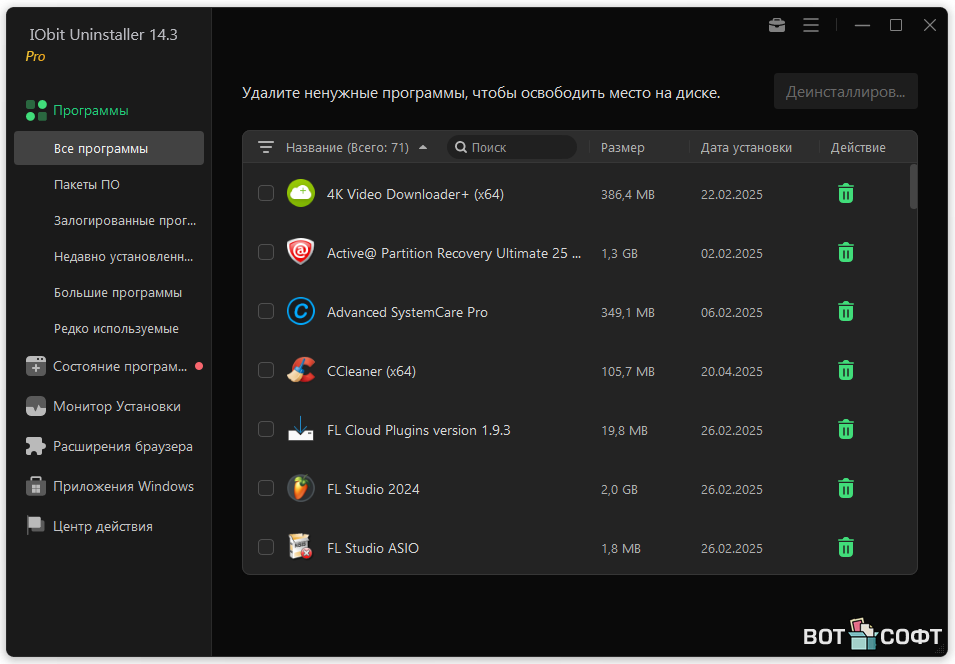
Task: Click the 2,0 GB size value
Action: (619, 489)
